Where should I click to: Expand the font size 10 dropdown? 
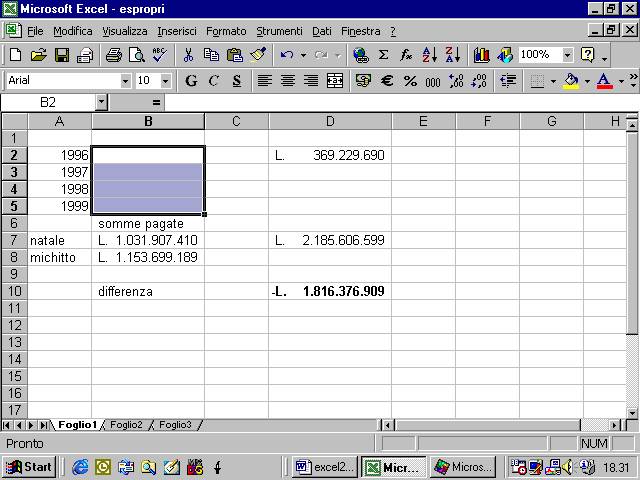click(x=165, y=81)
